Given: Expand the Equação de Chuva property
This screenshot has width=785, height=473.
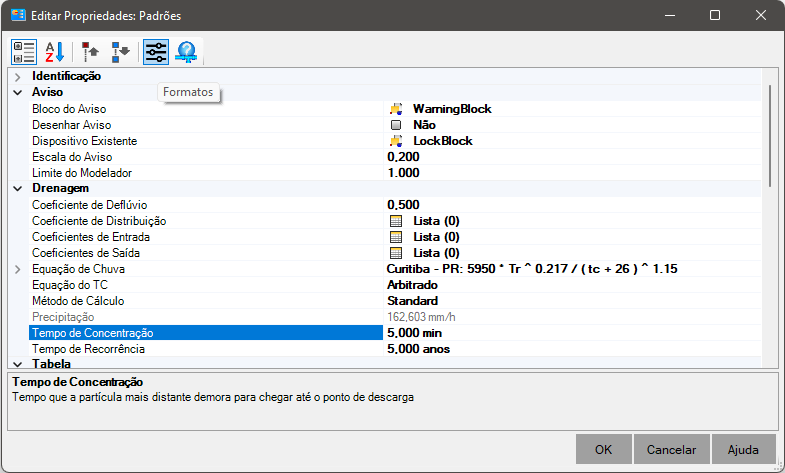Looking at the screenshot, I should point(18,269).
